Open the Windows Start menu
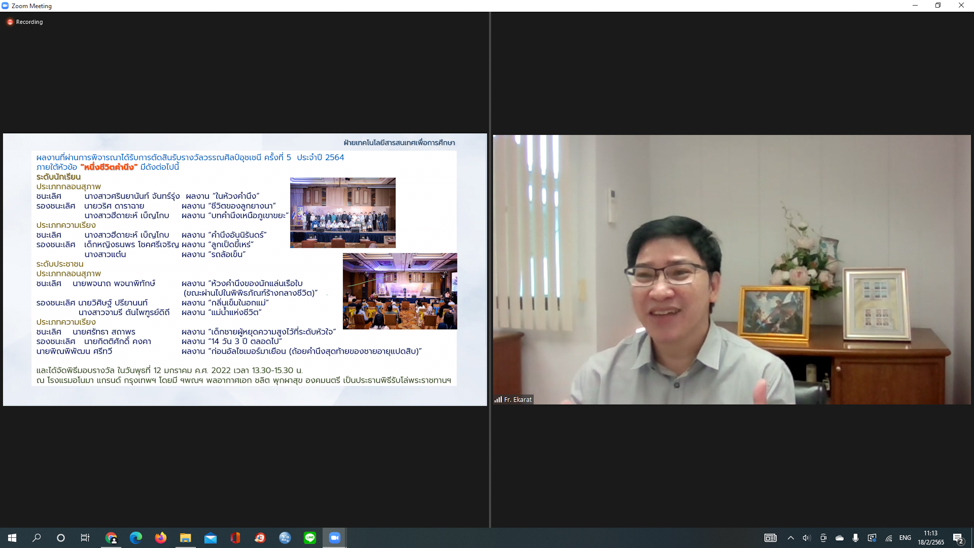The height and width of the screenshot is (548, 974). tap(12, 538)
